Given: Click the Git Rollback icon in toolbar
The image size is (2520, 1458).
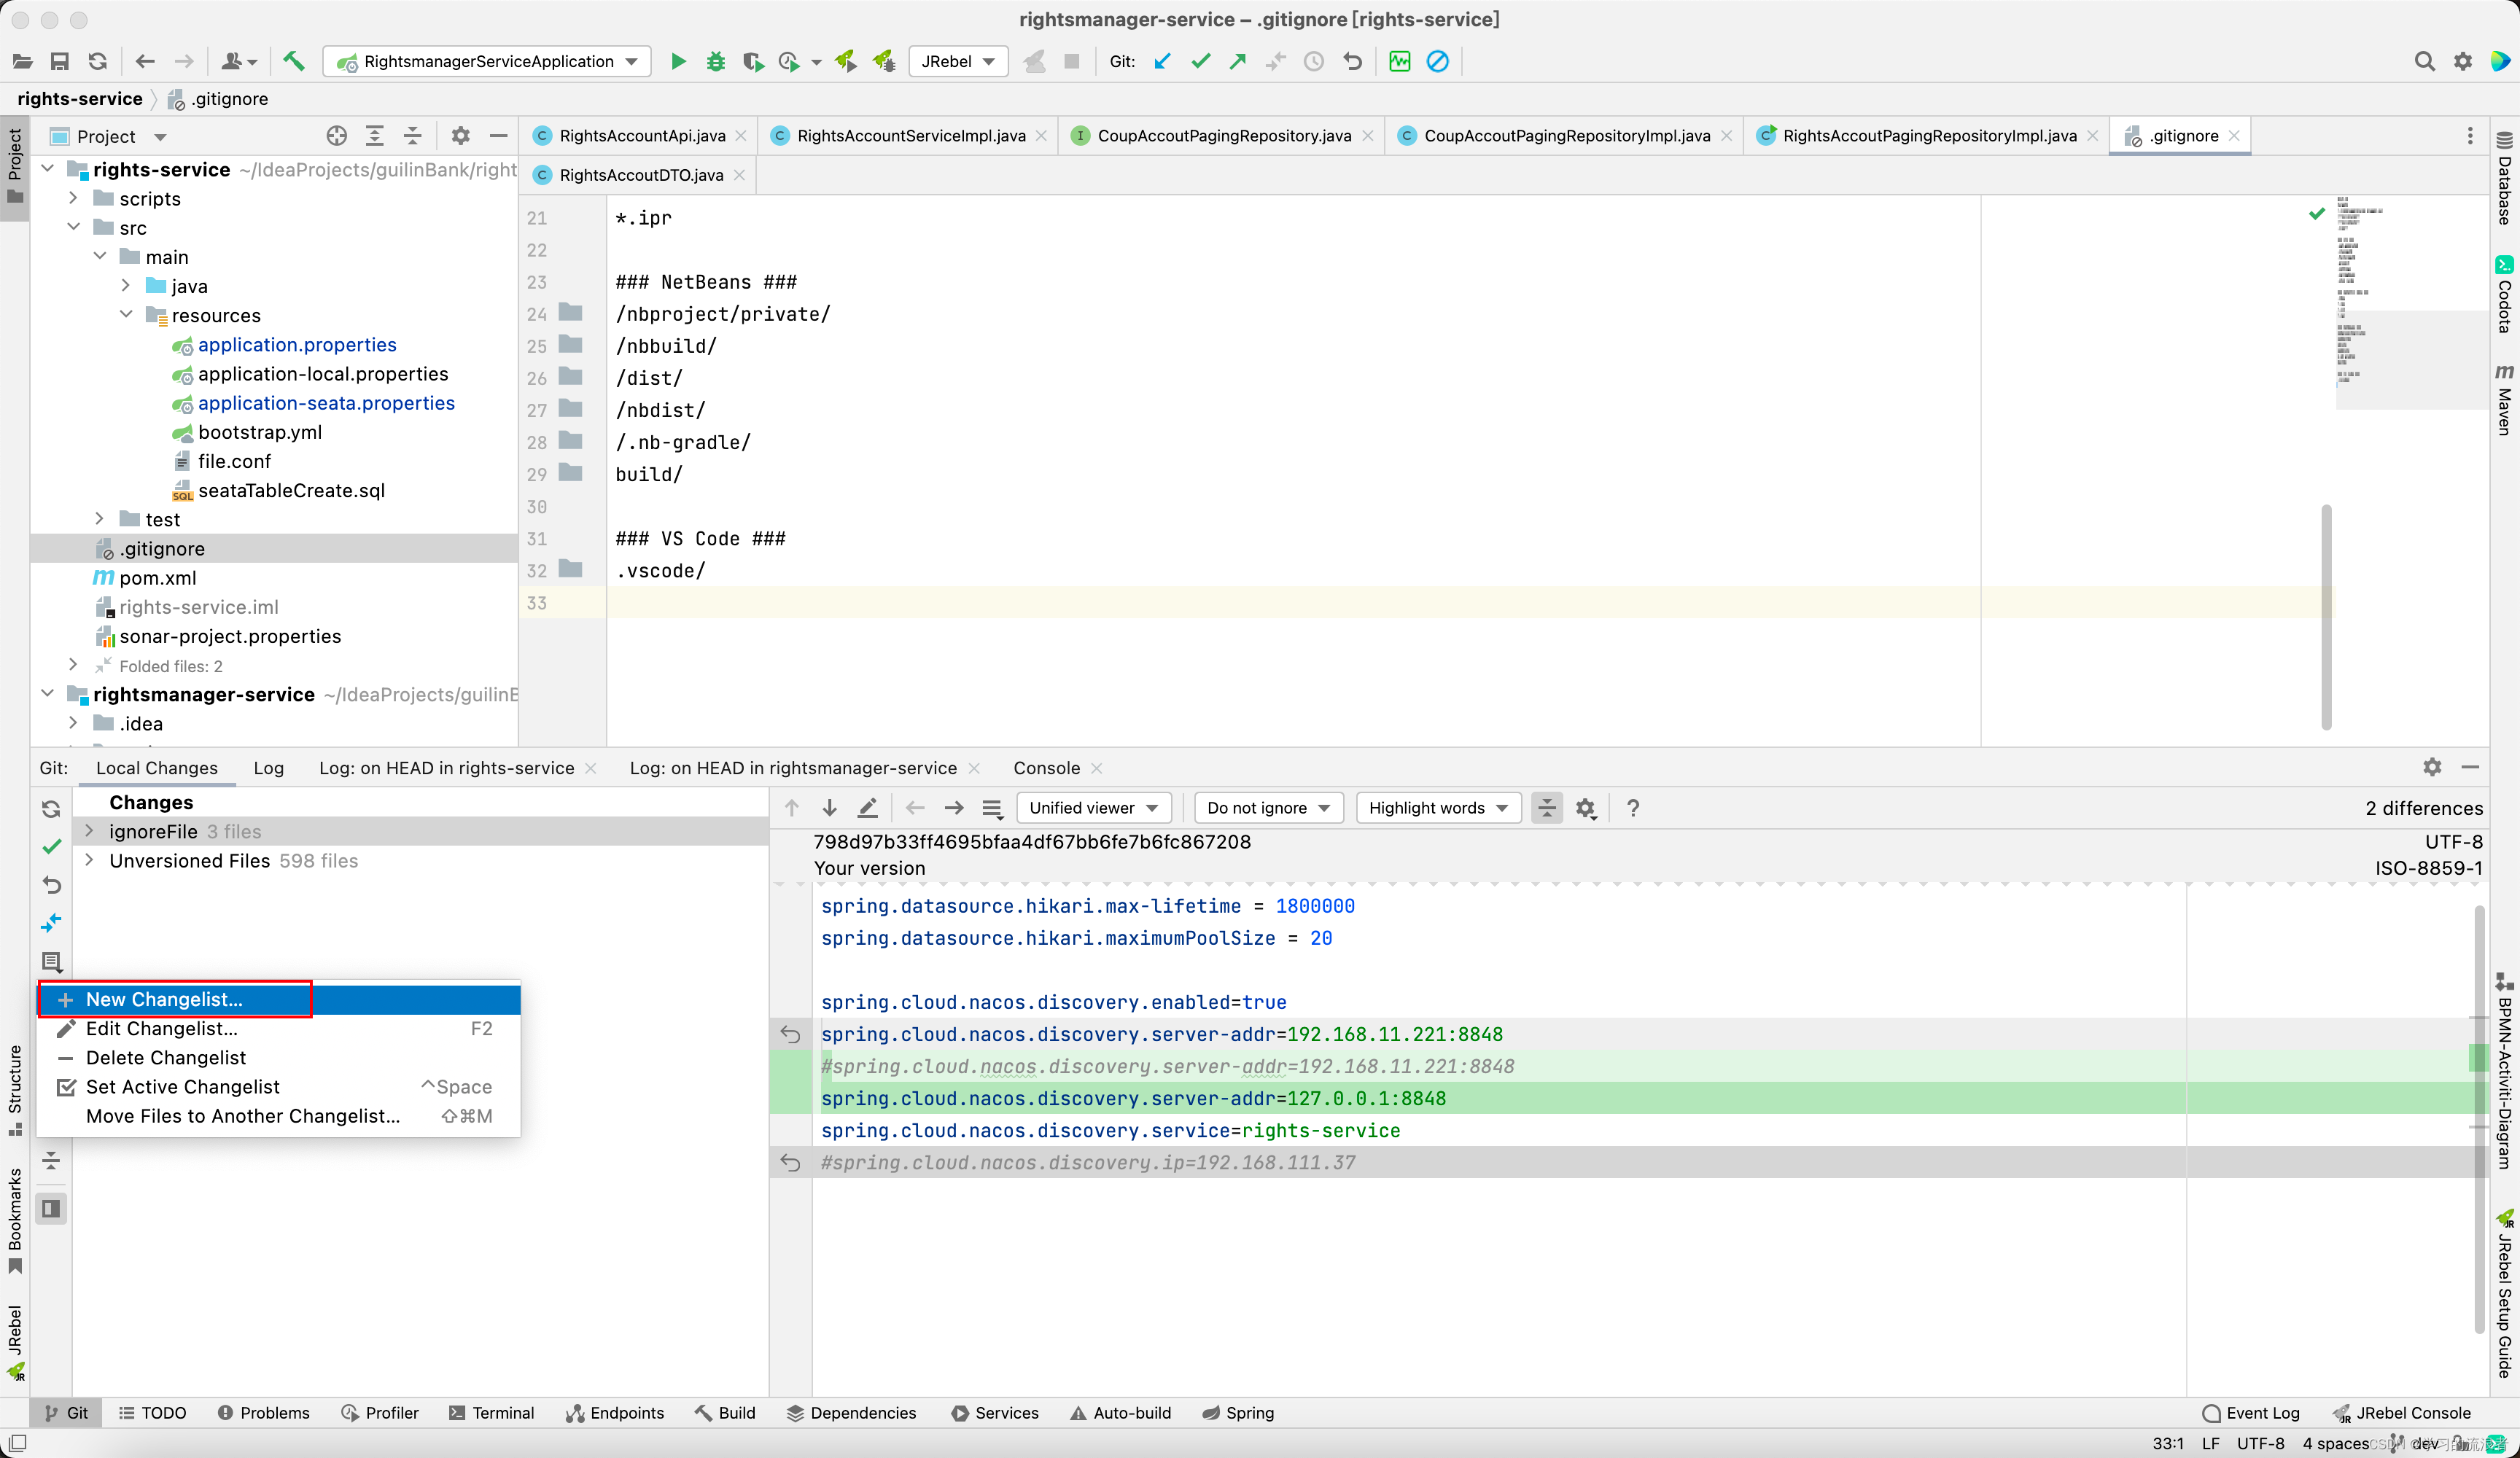Looking at the screenshot, I should pos(1353,61).
